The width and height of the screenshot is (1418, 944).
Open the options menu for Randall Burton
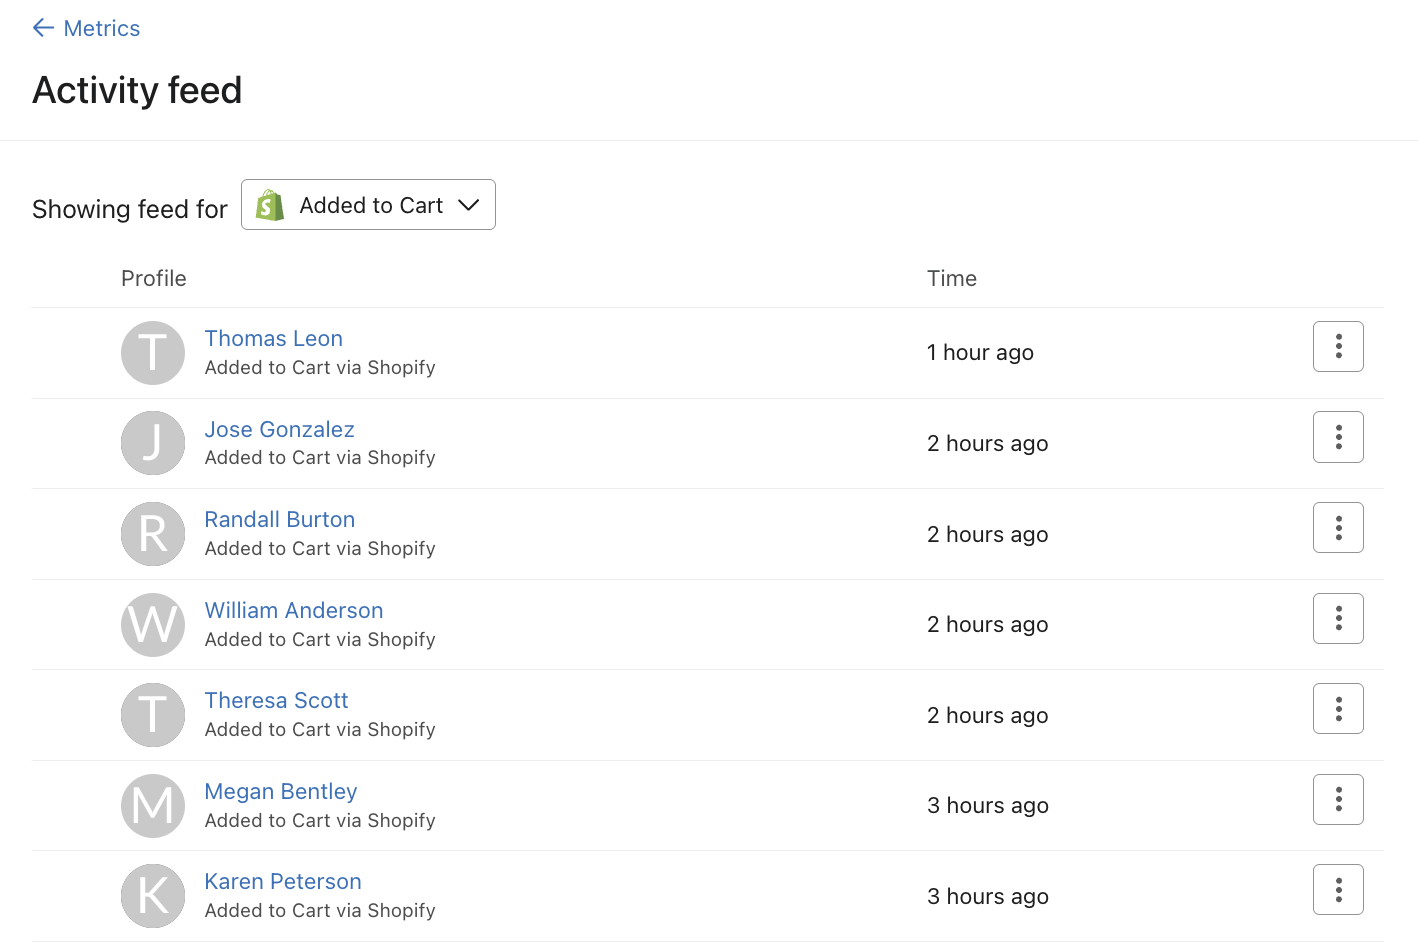pos(1338,527)
